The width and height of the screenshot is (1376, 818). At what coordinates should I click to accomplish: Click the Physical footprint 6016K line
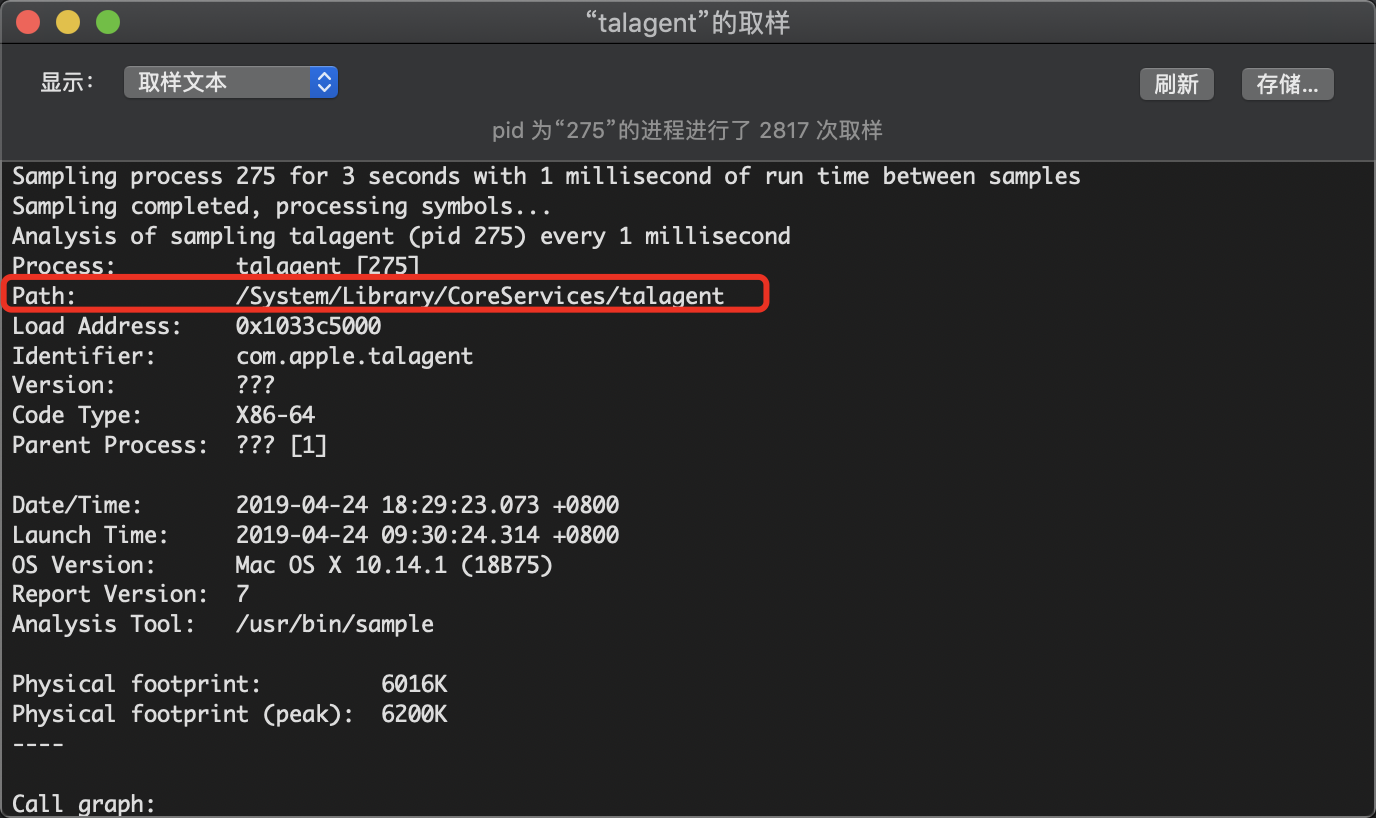(229, 684)
